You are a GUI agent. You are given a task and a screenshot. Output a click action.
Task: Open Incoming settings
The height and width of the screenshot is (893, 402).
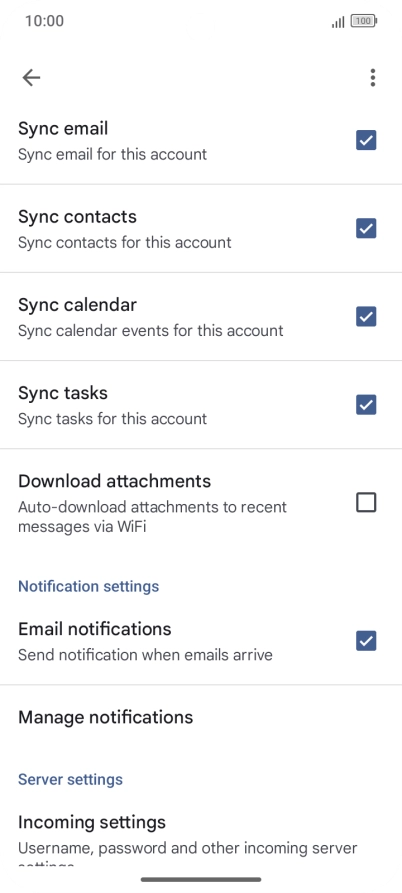(x=201, y=837)
